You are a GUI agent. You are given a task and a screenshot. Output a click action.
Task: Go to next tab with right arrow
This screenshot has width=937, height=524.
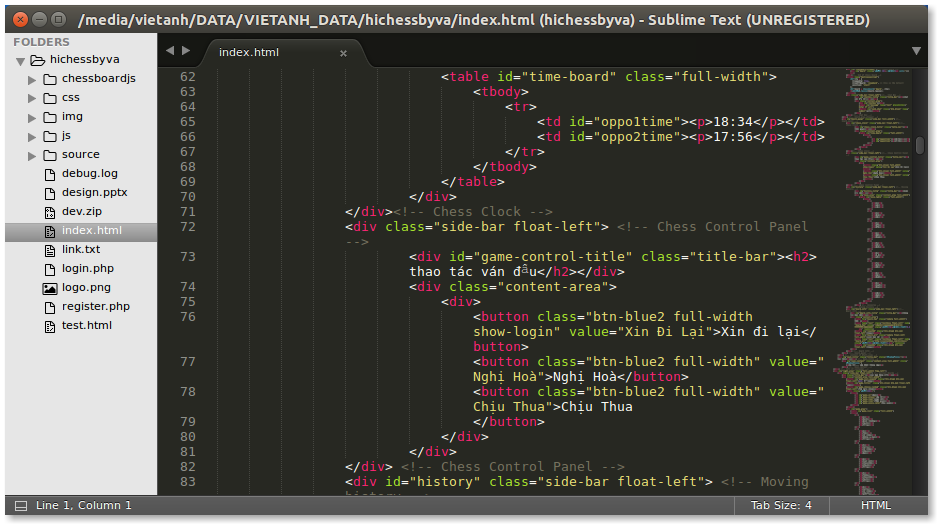point(186,51)
